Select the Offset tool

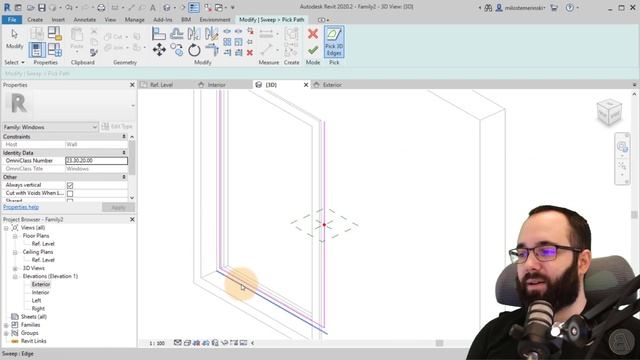[177, 33]
